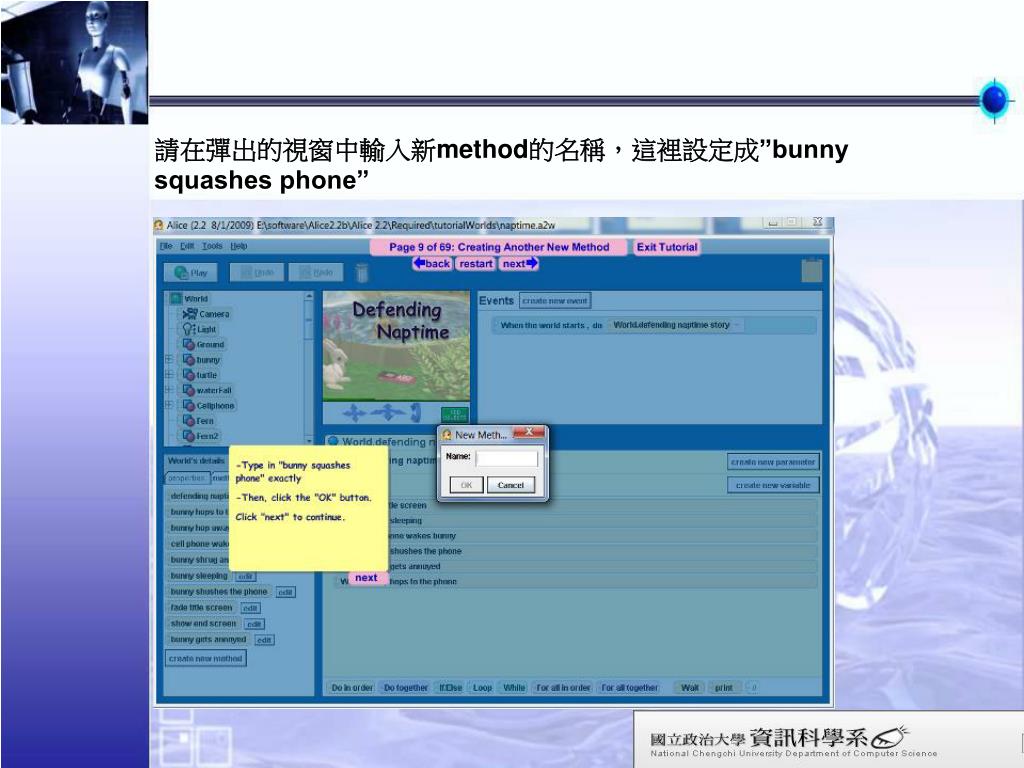This screenshot has width=1024, height=768.
Task: Click next on the yellow note
Action: coord(366,577)
